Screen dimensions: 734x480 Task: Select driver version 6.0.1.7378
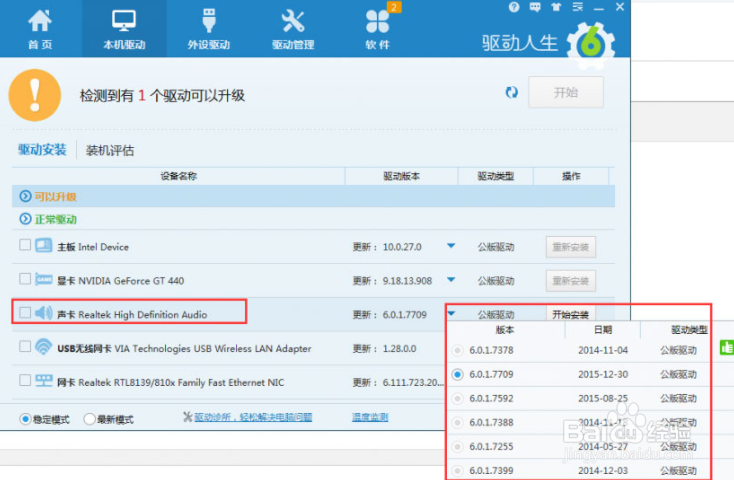(458, 350)
